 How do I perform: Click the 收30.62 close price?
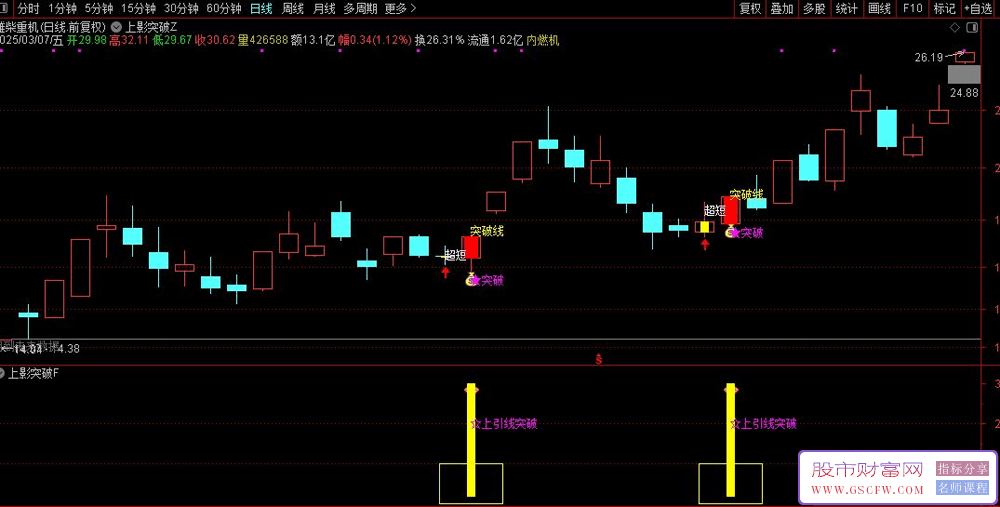pos(215,40)
